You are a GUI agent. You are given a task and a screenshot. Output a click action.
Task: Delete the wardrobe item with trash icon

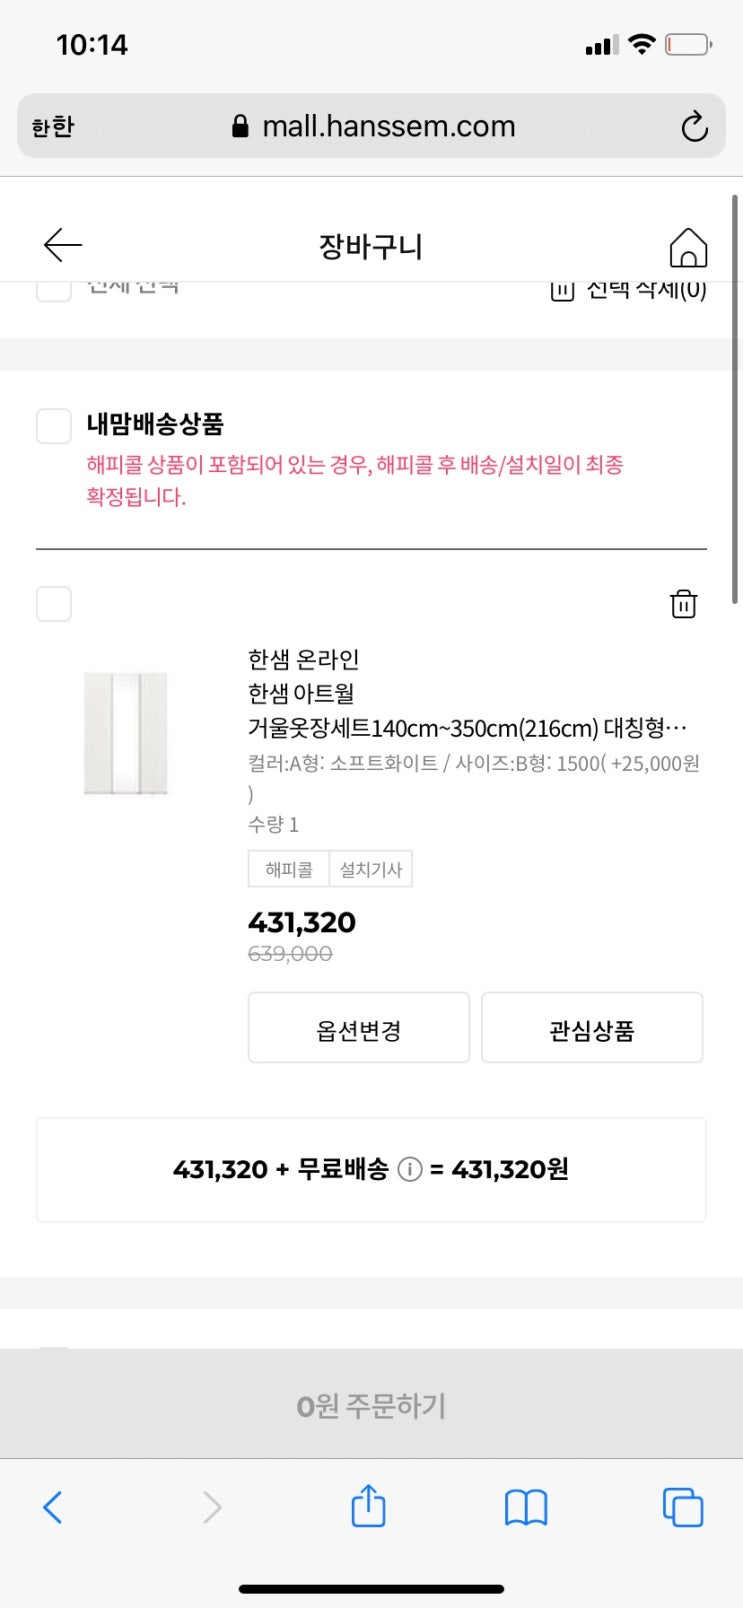click(x=683, y=604)
